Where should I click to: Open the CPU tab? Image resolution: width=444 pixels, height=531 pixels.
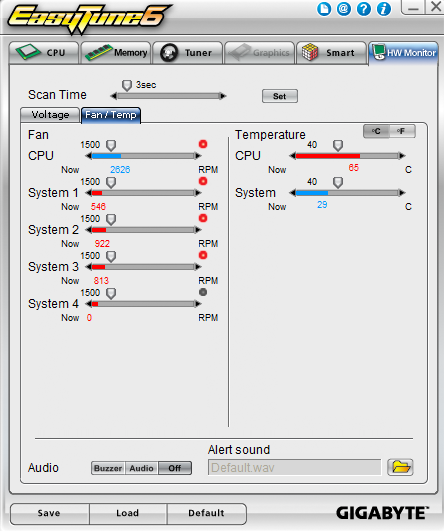pos(44,53)
